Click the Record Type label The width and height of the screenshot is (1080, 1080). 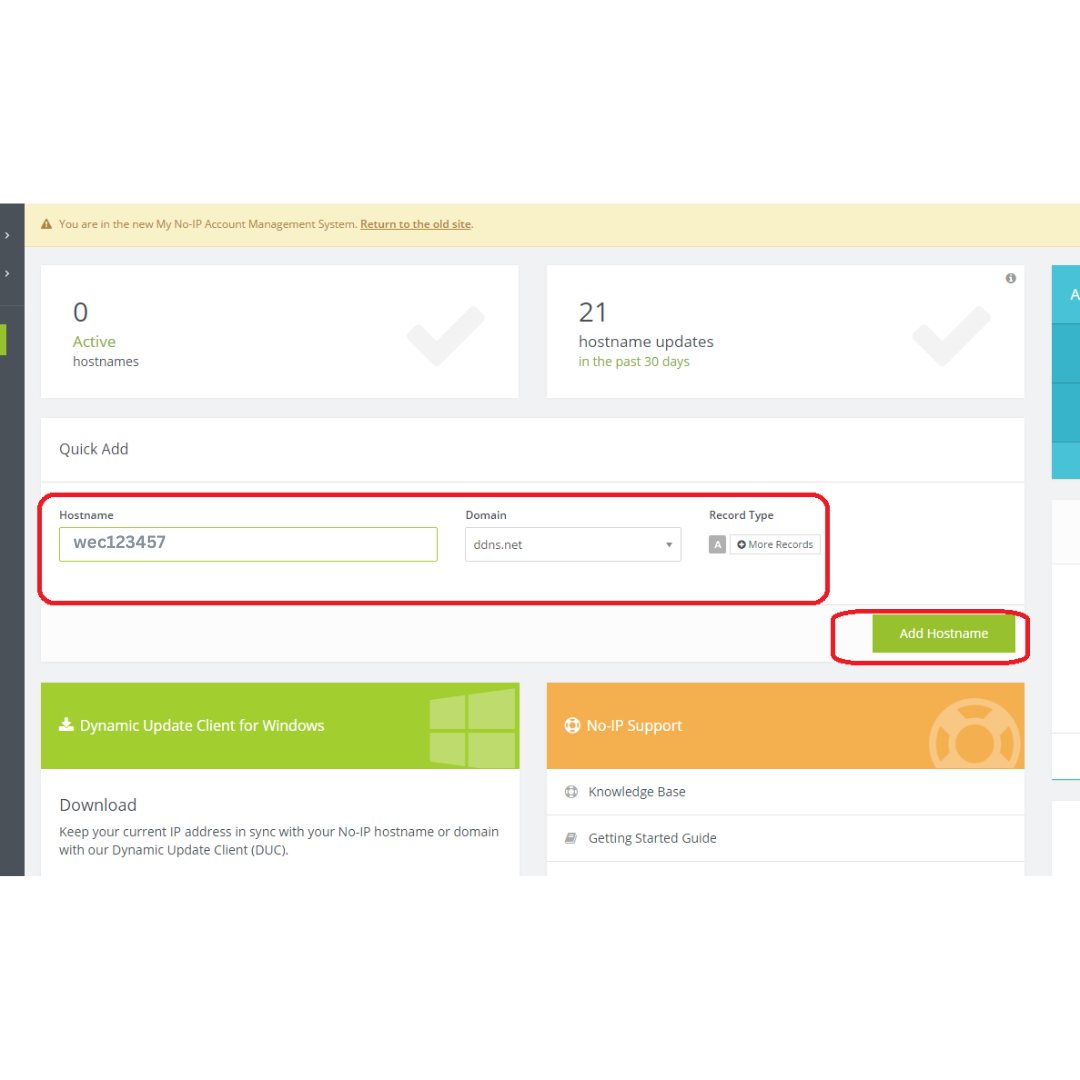(x=741, y=515)
